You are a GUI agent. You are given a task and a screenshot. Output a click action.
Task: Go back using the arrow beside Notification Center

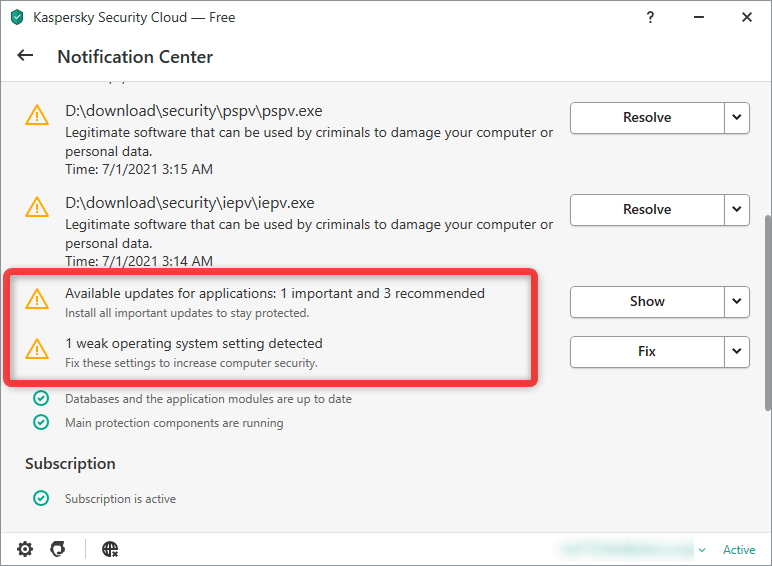25,55
